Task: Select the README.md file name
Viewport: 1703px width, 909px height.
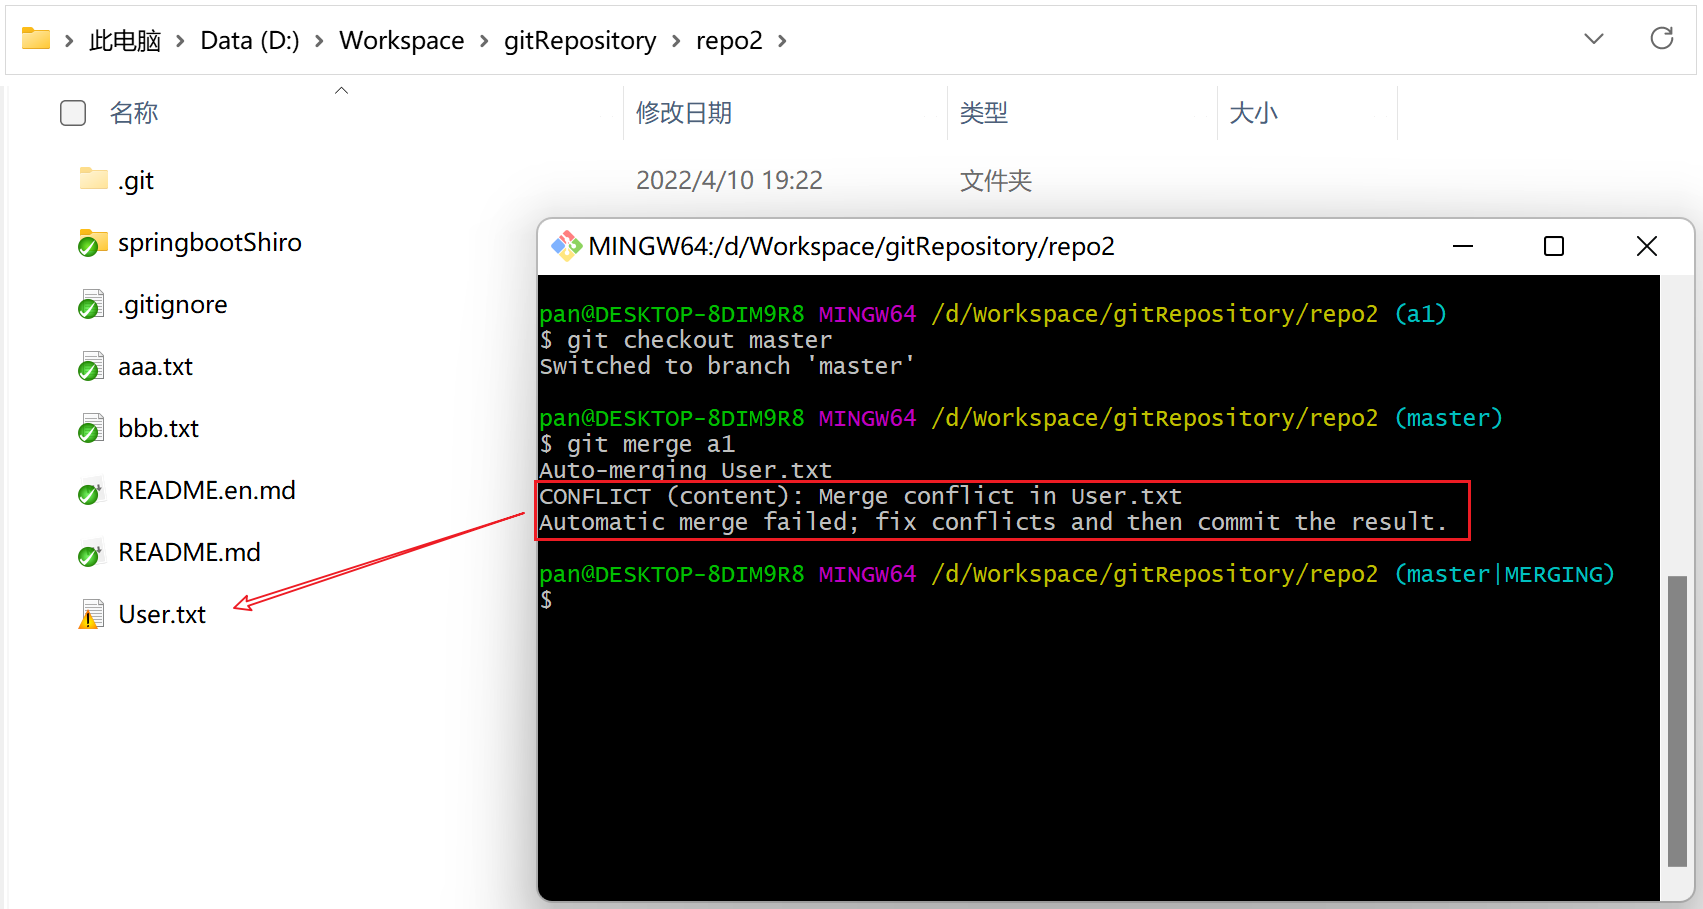Action: (x=189, y=553)
